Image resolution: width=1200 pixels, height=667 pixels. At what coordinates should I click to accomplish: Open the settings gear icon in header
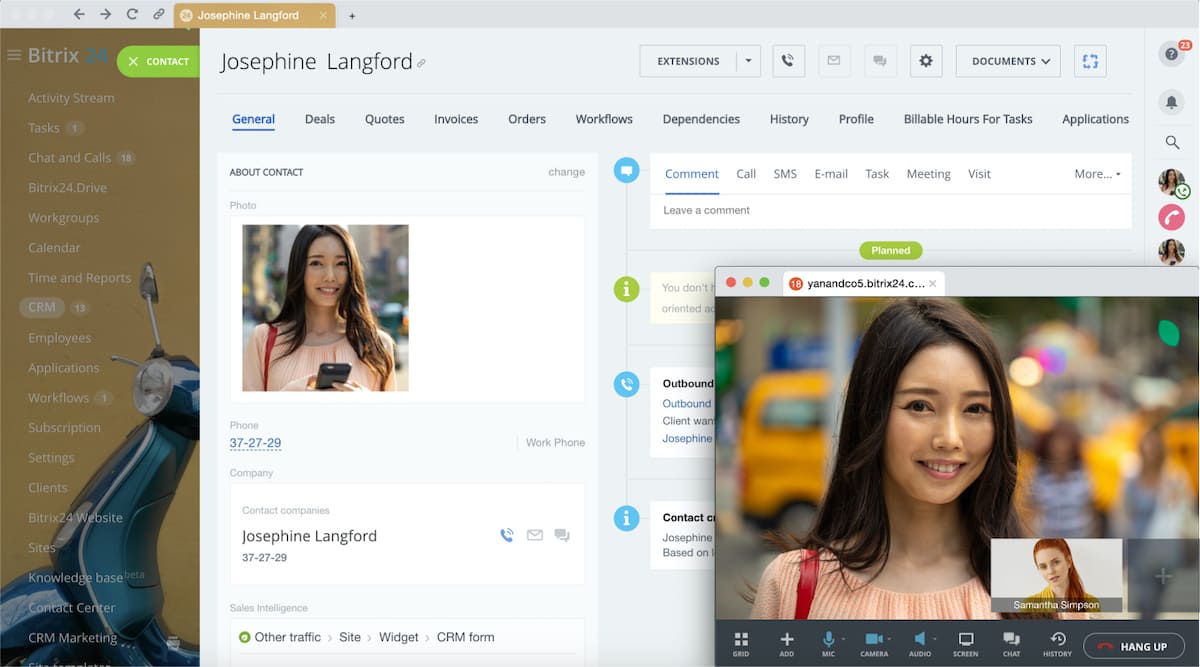[925, 61]
